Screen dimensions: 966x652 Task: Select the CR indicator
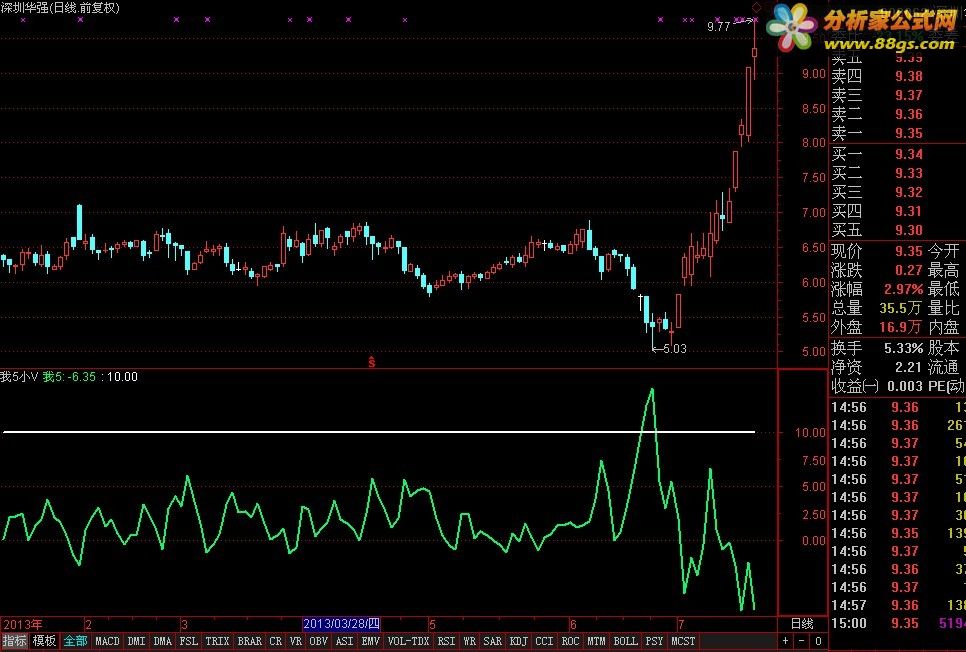tap(275, 642)
